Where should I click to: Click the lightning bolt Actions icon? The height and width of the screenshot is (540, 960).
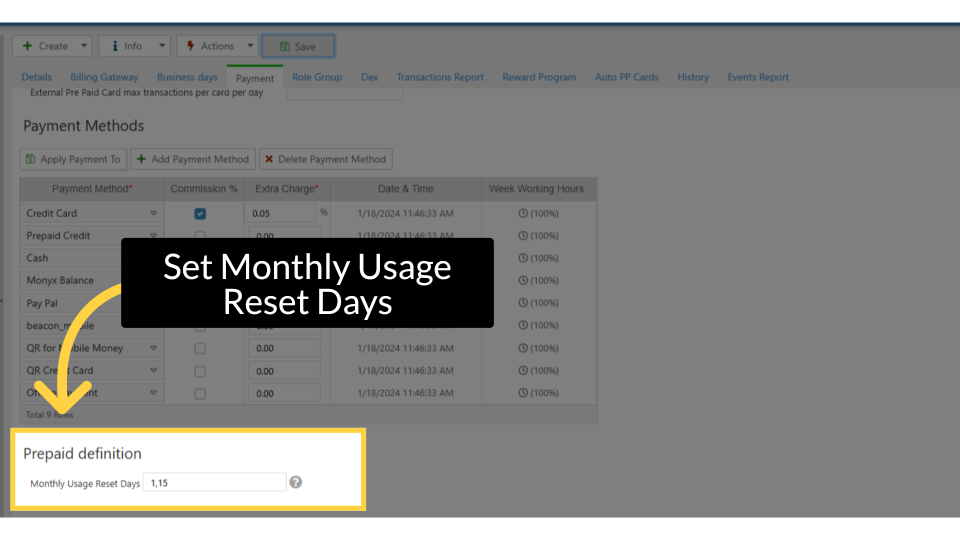(190, 46)
